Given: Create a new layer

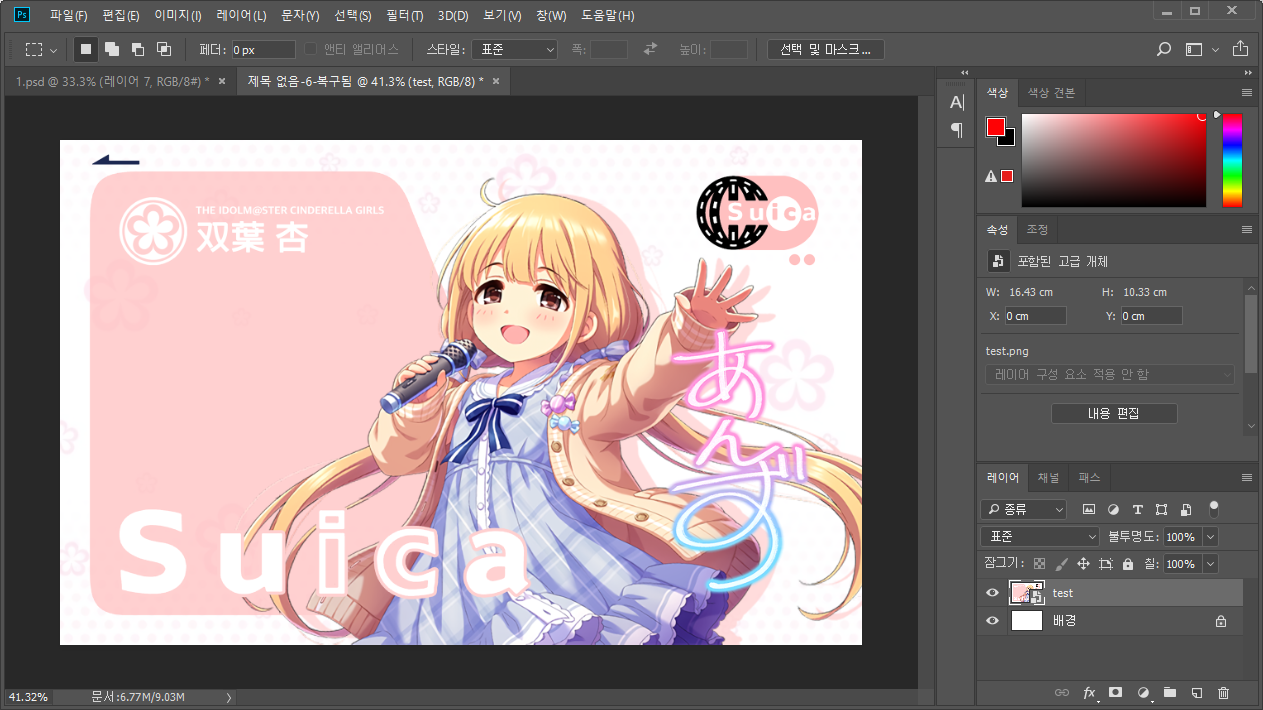Looking at the screenshot, I should [x=1196, y=692].
